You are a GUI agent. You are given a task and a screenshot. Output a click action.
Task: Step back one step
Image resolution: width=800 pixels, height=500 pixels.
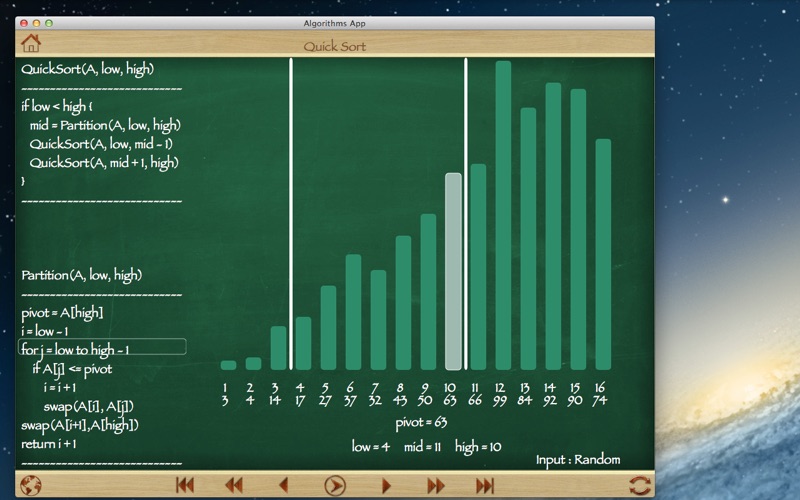coord(284,485)
